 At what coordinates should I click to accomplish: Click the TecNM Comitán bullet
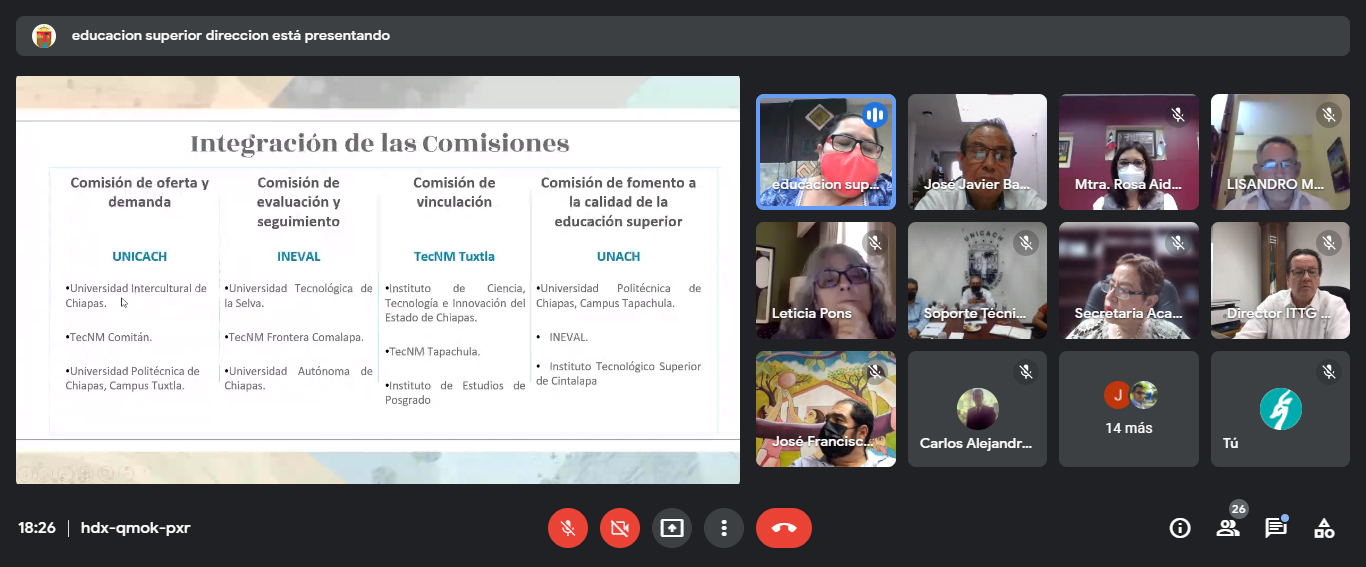pyautogui.click(x=109, y=337)
